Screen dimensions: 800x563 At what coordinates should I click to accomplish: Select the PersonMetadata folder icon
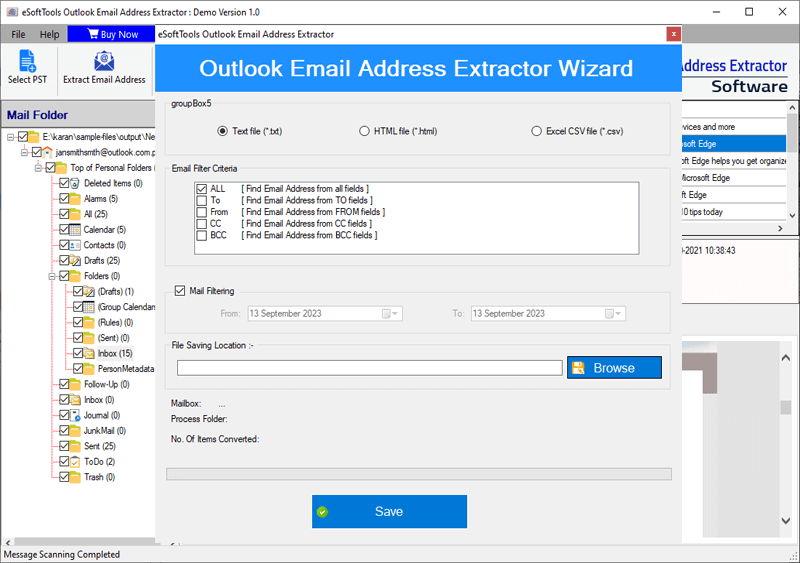pyautogui.click(x=89, y=369)
